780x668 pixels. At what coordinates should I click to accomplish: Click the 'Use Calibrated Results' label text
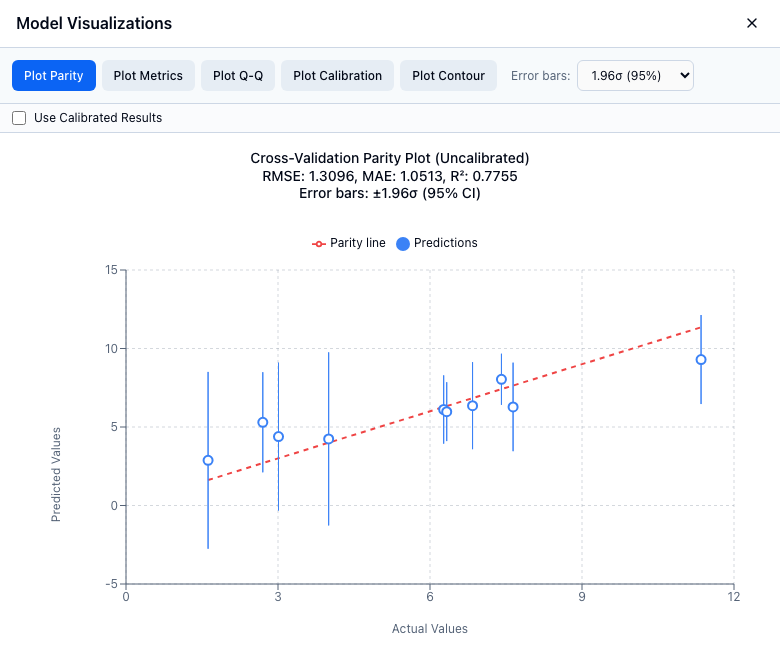(98, 118)
